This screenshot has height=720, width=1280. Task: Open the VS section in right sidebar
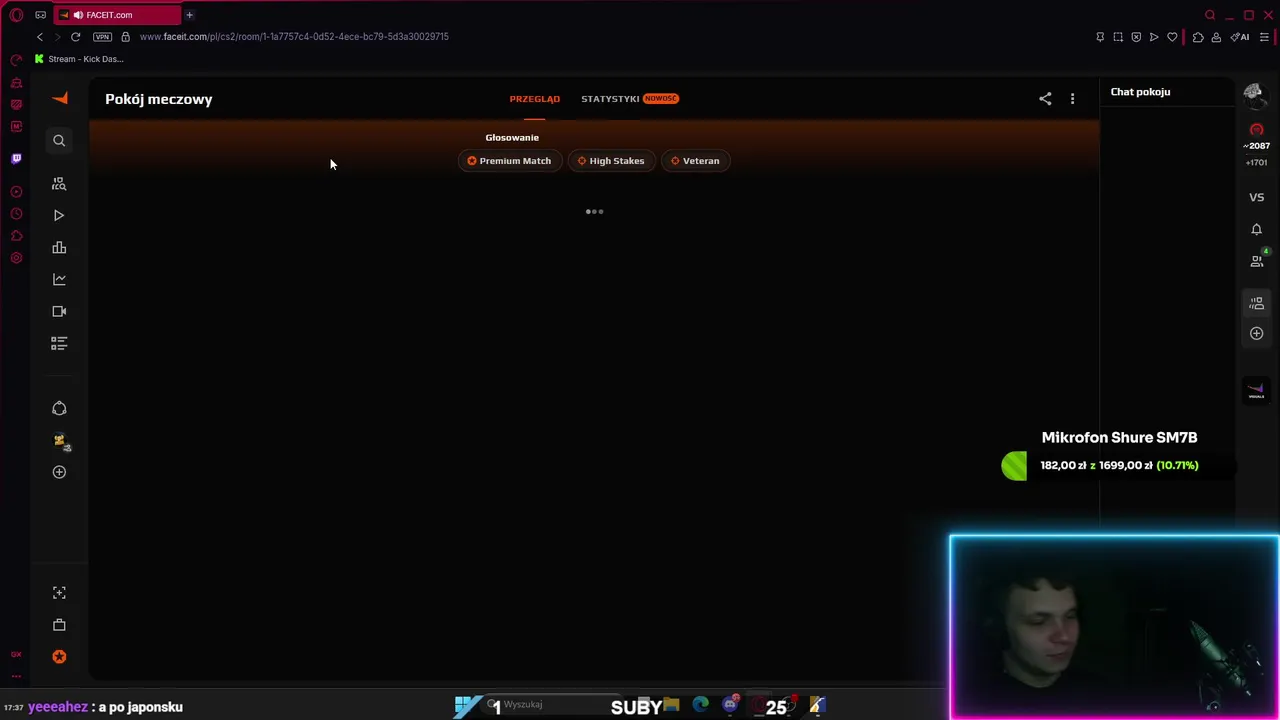point(1257,198)
